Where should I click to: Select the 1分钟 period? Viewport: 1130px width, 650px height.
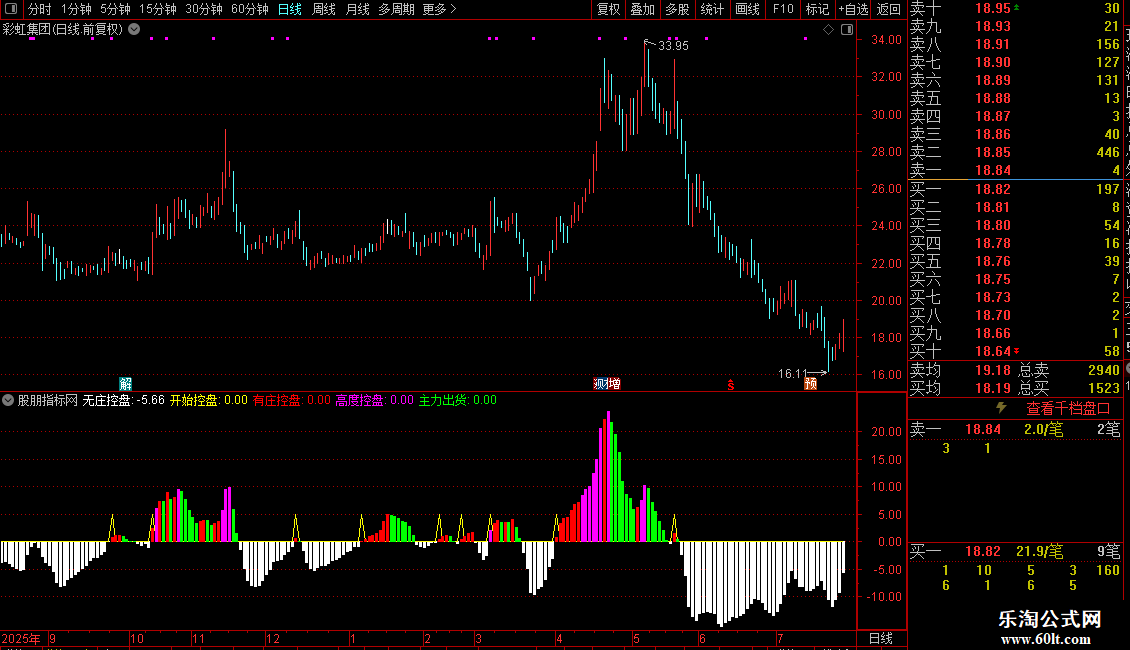76,9
